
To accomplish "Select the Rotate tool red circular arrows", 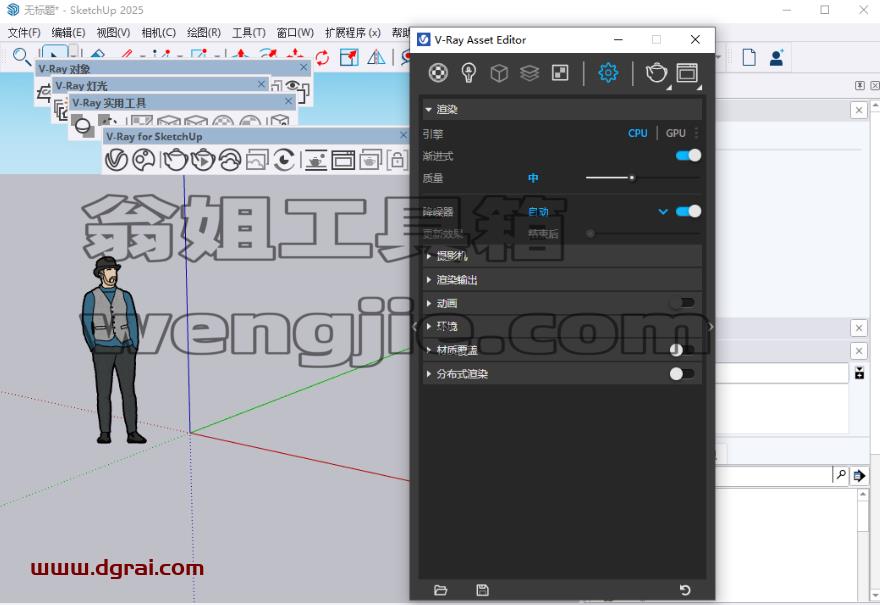I will [322, 57].
